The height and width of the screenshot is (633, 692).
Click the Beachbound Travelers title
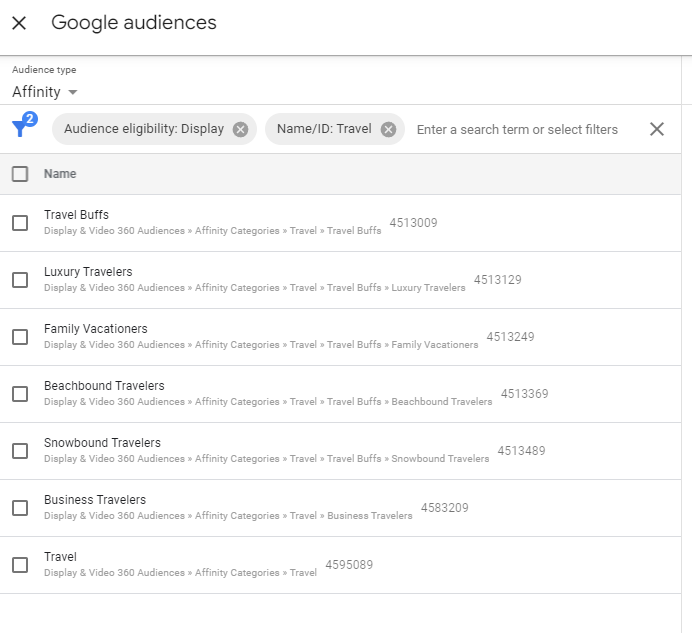pos(104,385)
